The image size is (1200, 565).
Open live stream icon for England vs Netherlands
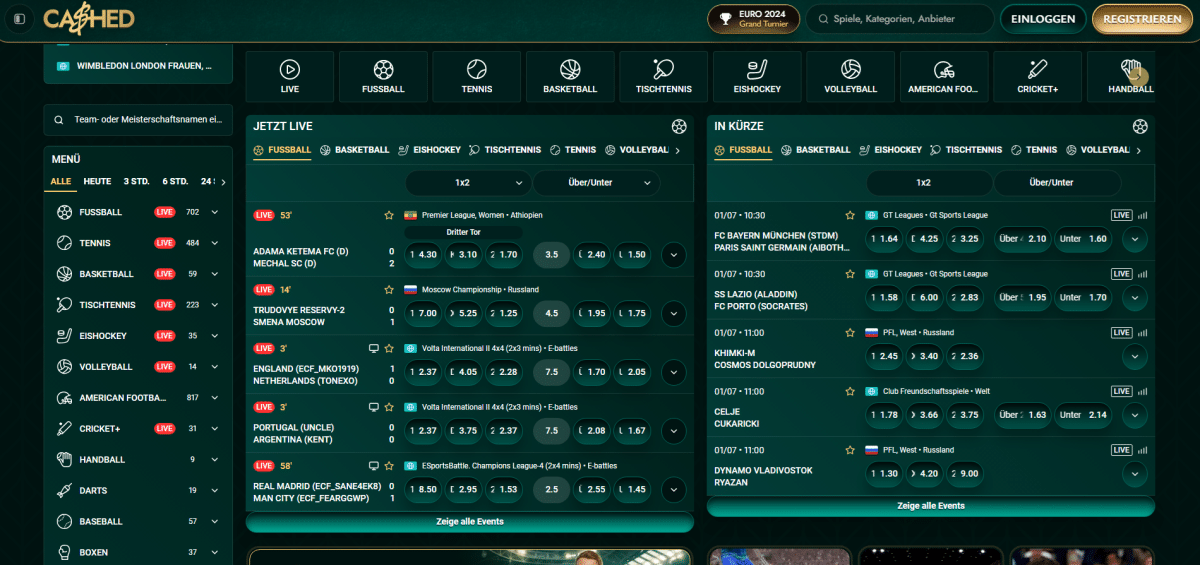(x=374, y=348)
